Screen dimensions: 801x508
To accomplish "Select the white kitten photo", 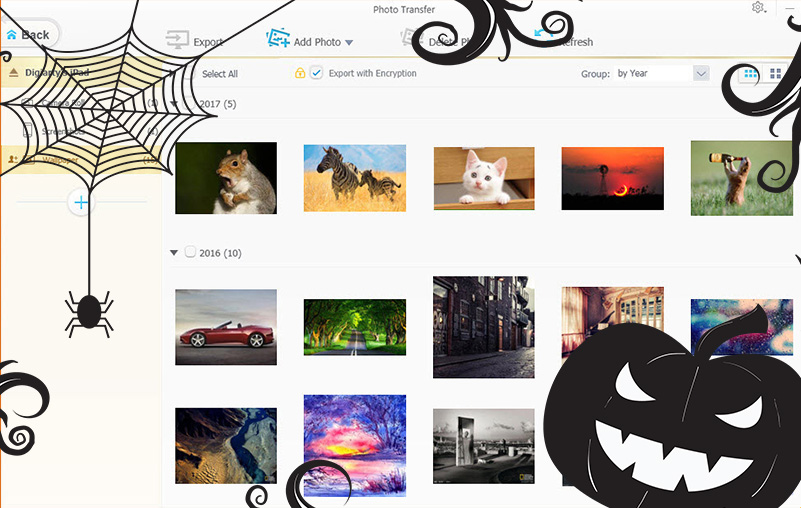I will click(x=484, y=179).
